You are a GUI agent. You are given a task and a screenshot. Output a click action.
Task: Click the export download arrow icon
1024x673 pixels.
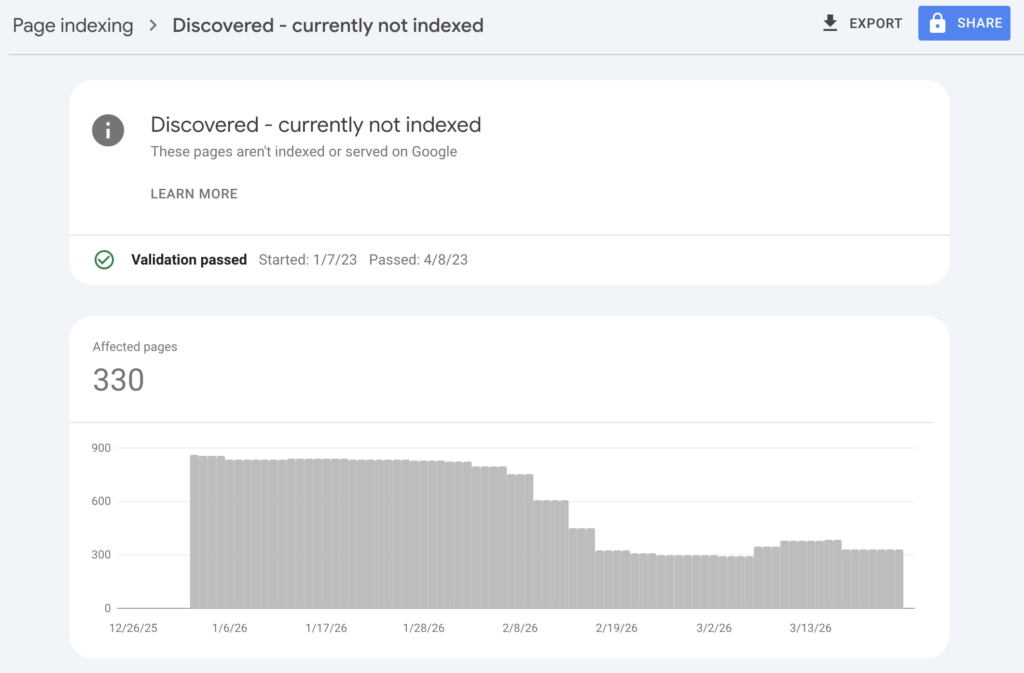point(830,23)
